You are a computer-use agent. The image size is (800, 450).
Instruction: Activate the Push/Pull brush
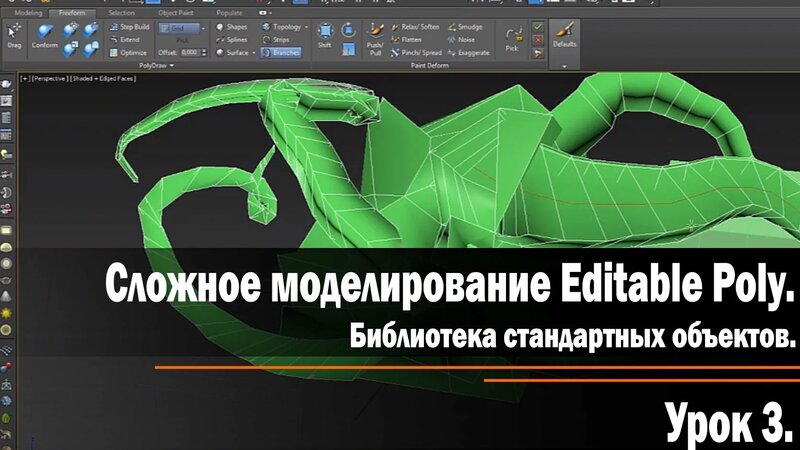[375, 39]
